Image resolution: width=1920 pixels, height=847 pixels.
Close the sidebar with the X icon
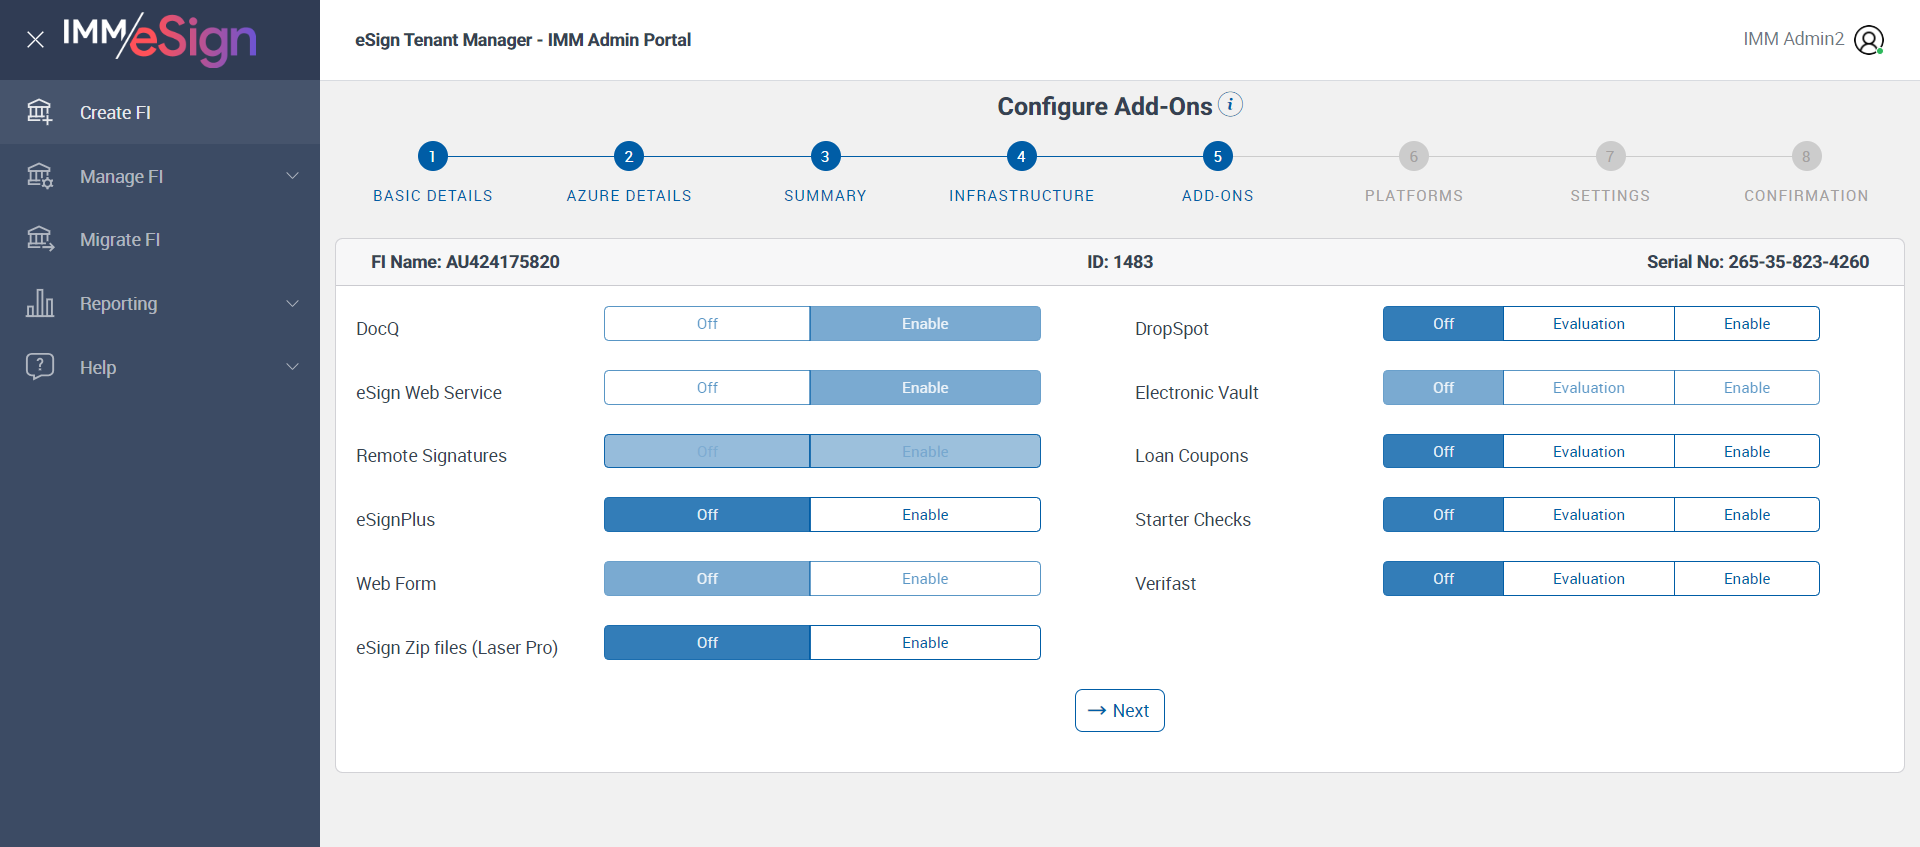pos(35,40)
